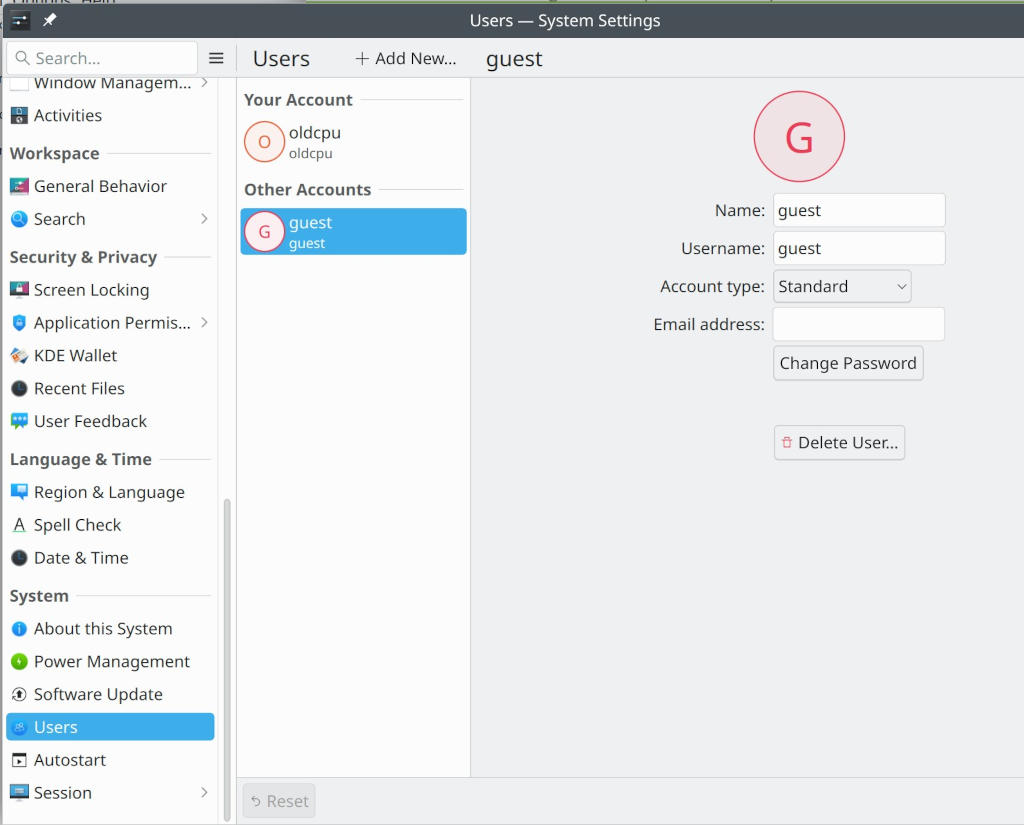Click the Recent Files clock icon
The width and height of the screenshot is (1024, 825).
click(19, 389)
